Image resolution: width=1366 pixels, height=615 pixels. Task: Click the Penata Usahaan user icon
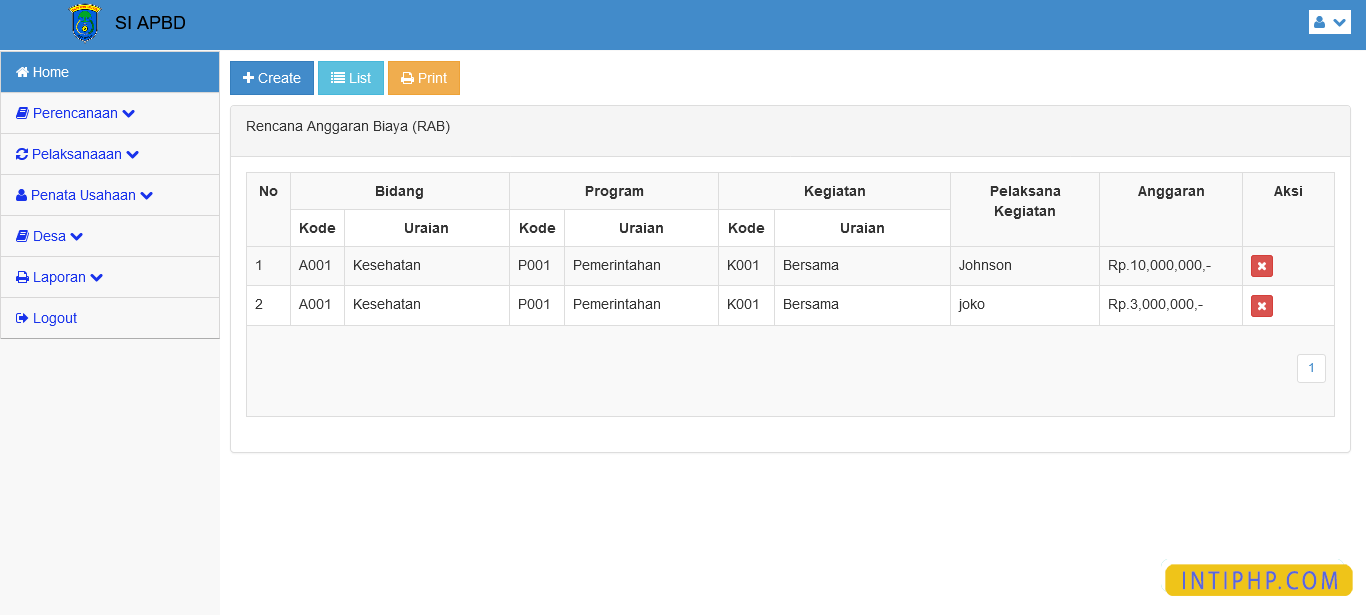pos(21,194)
